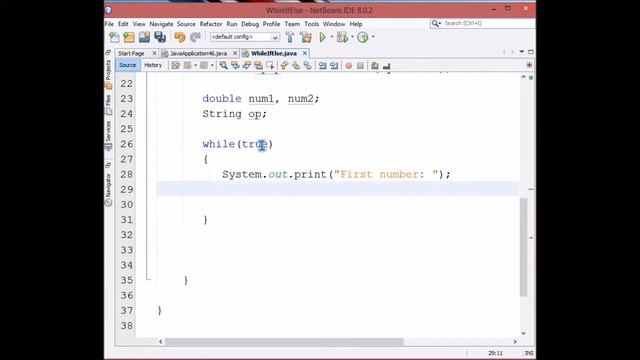The height and width of the screenshot is (360, 640).
Task: Create a new file from the toolbar
Action: [114, 37]
